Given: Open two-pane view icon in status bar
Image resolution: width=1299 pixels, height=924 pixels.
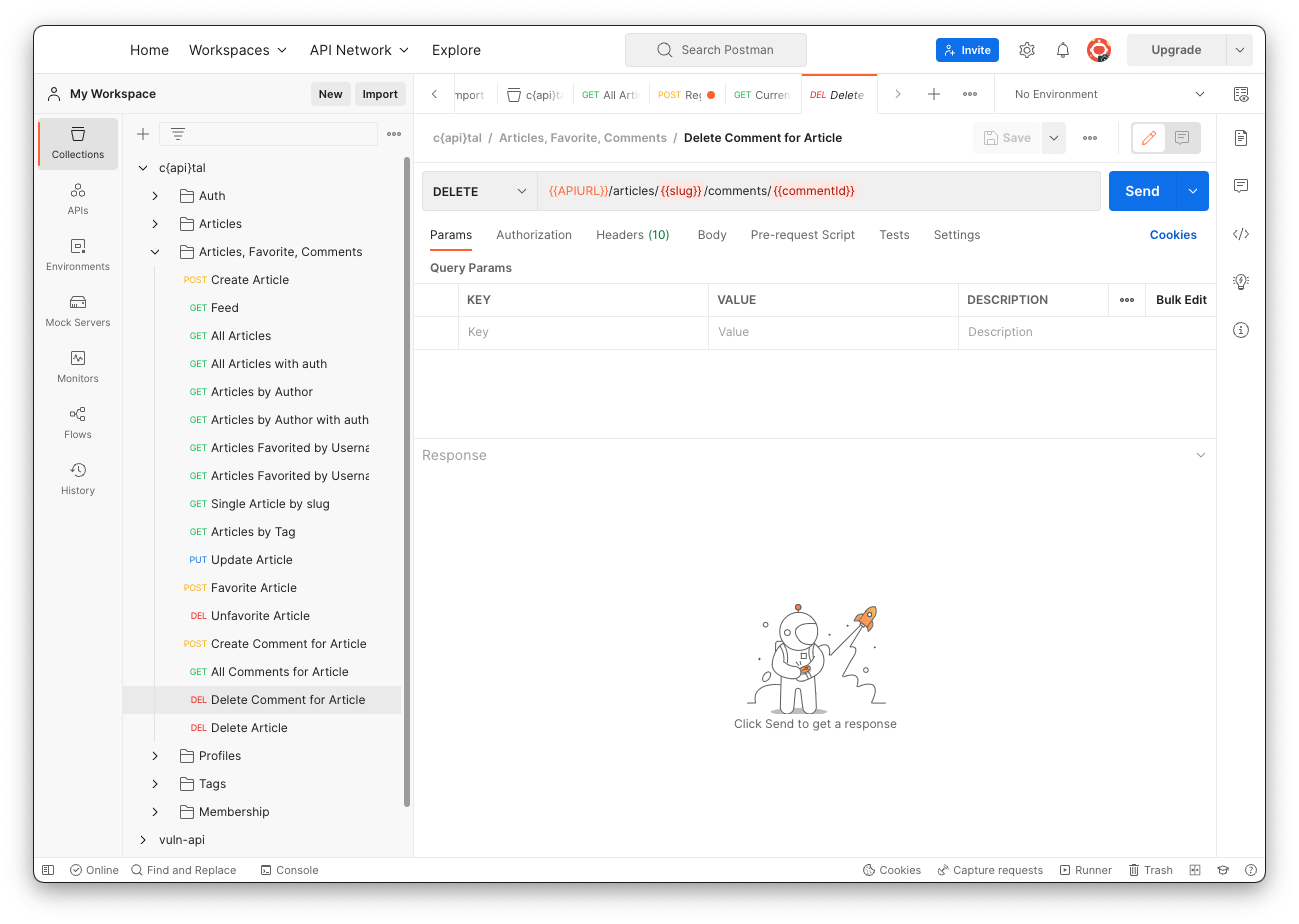Looking at the screenshot, I should 1195,870.
